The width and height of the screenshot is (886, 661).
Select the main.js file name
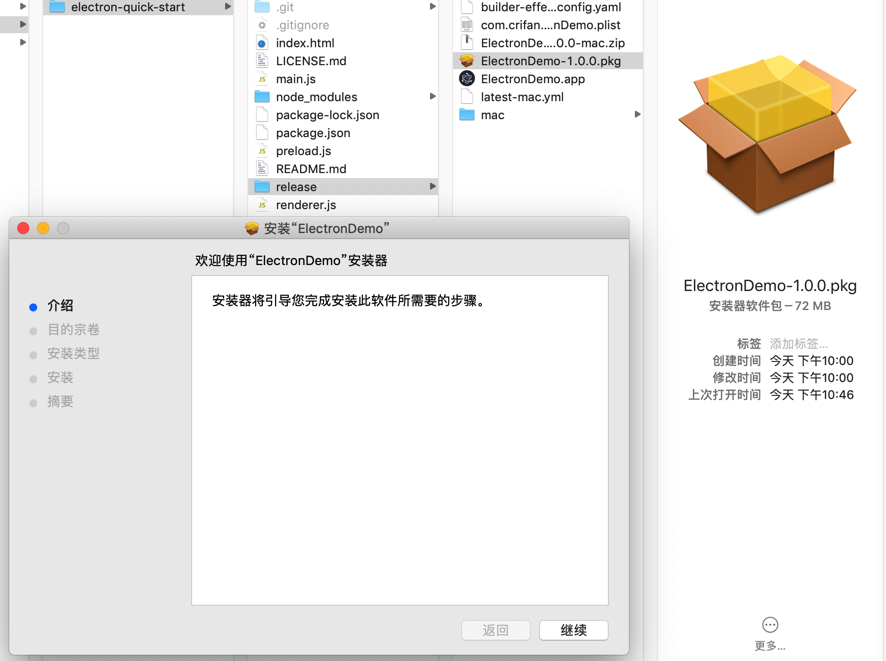(296, 79)
